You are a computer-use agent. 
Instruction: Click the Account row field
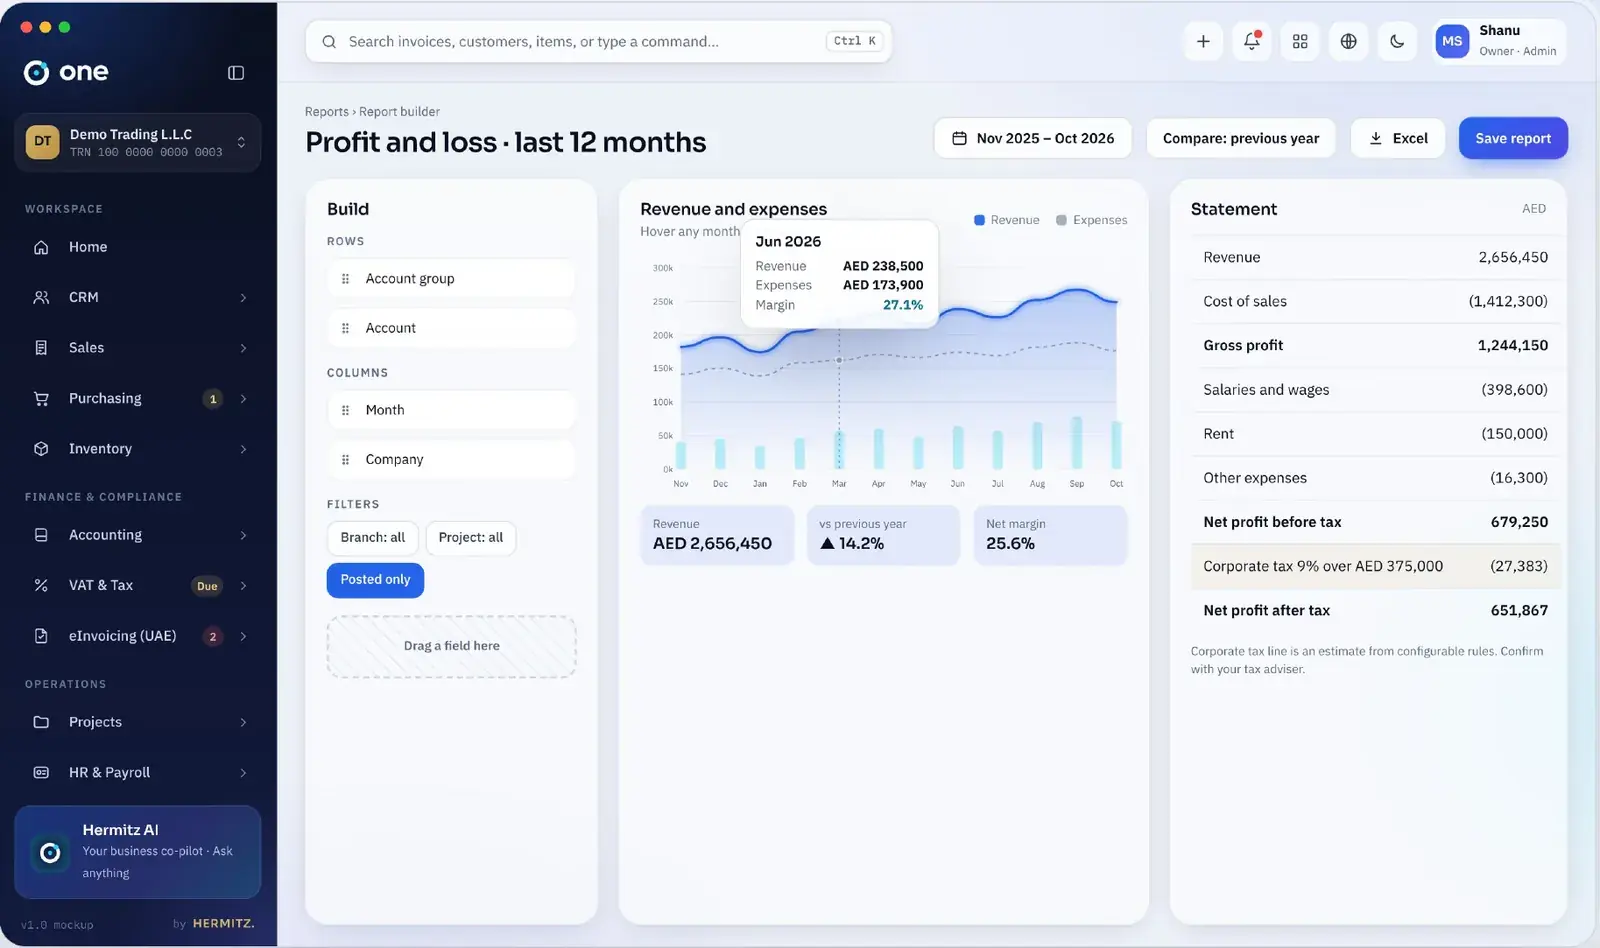click(451, 328)
